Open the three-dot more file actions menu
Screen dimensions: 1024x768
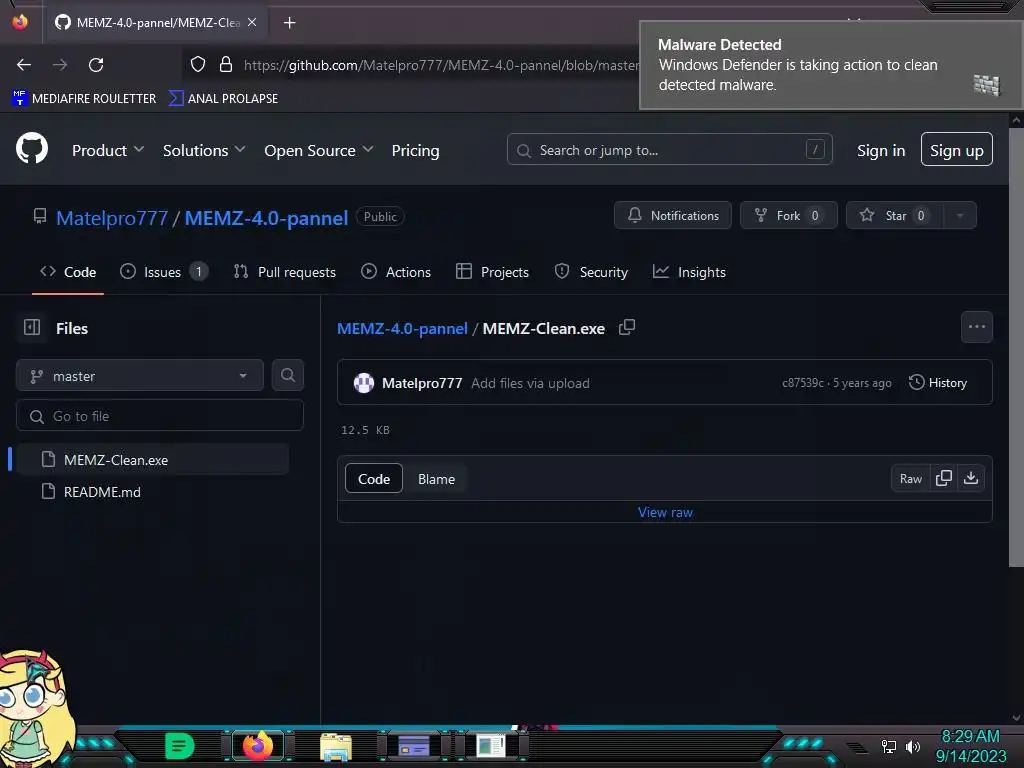976,327
